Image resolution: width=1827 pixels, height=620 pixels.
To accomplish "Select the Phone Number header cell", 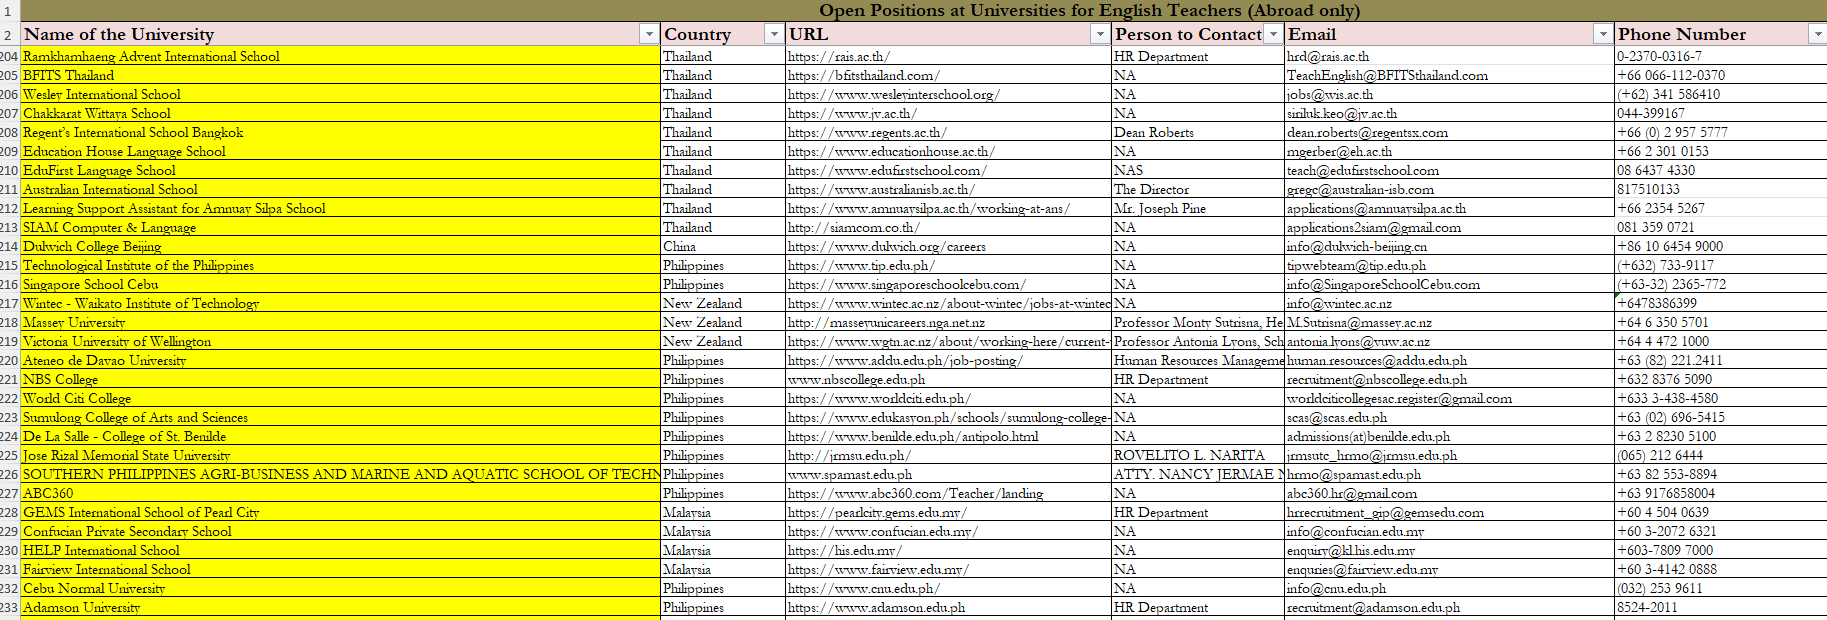I will 1720,34.
